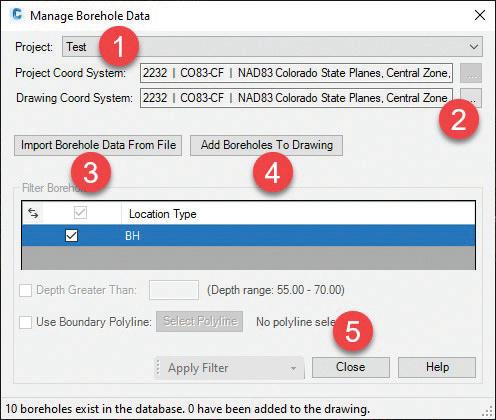Expand the Apply Filter dropdown arrow
Image resolution: width=496 pixels, height=420 pixels.
click(293, 368)
